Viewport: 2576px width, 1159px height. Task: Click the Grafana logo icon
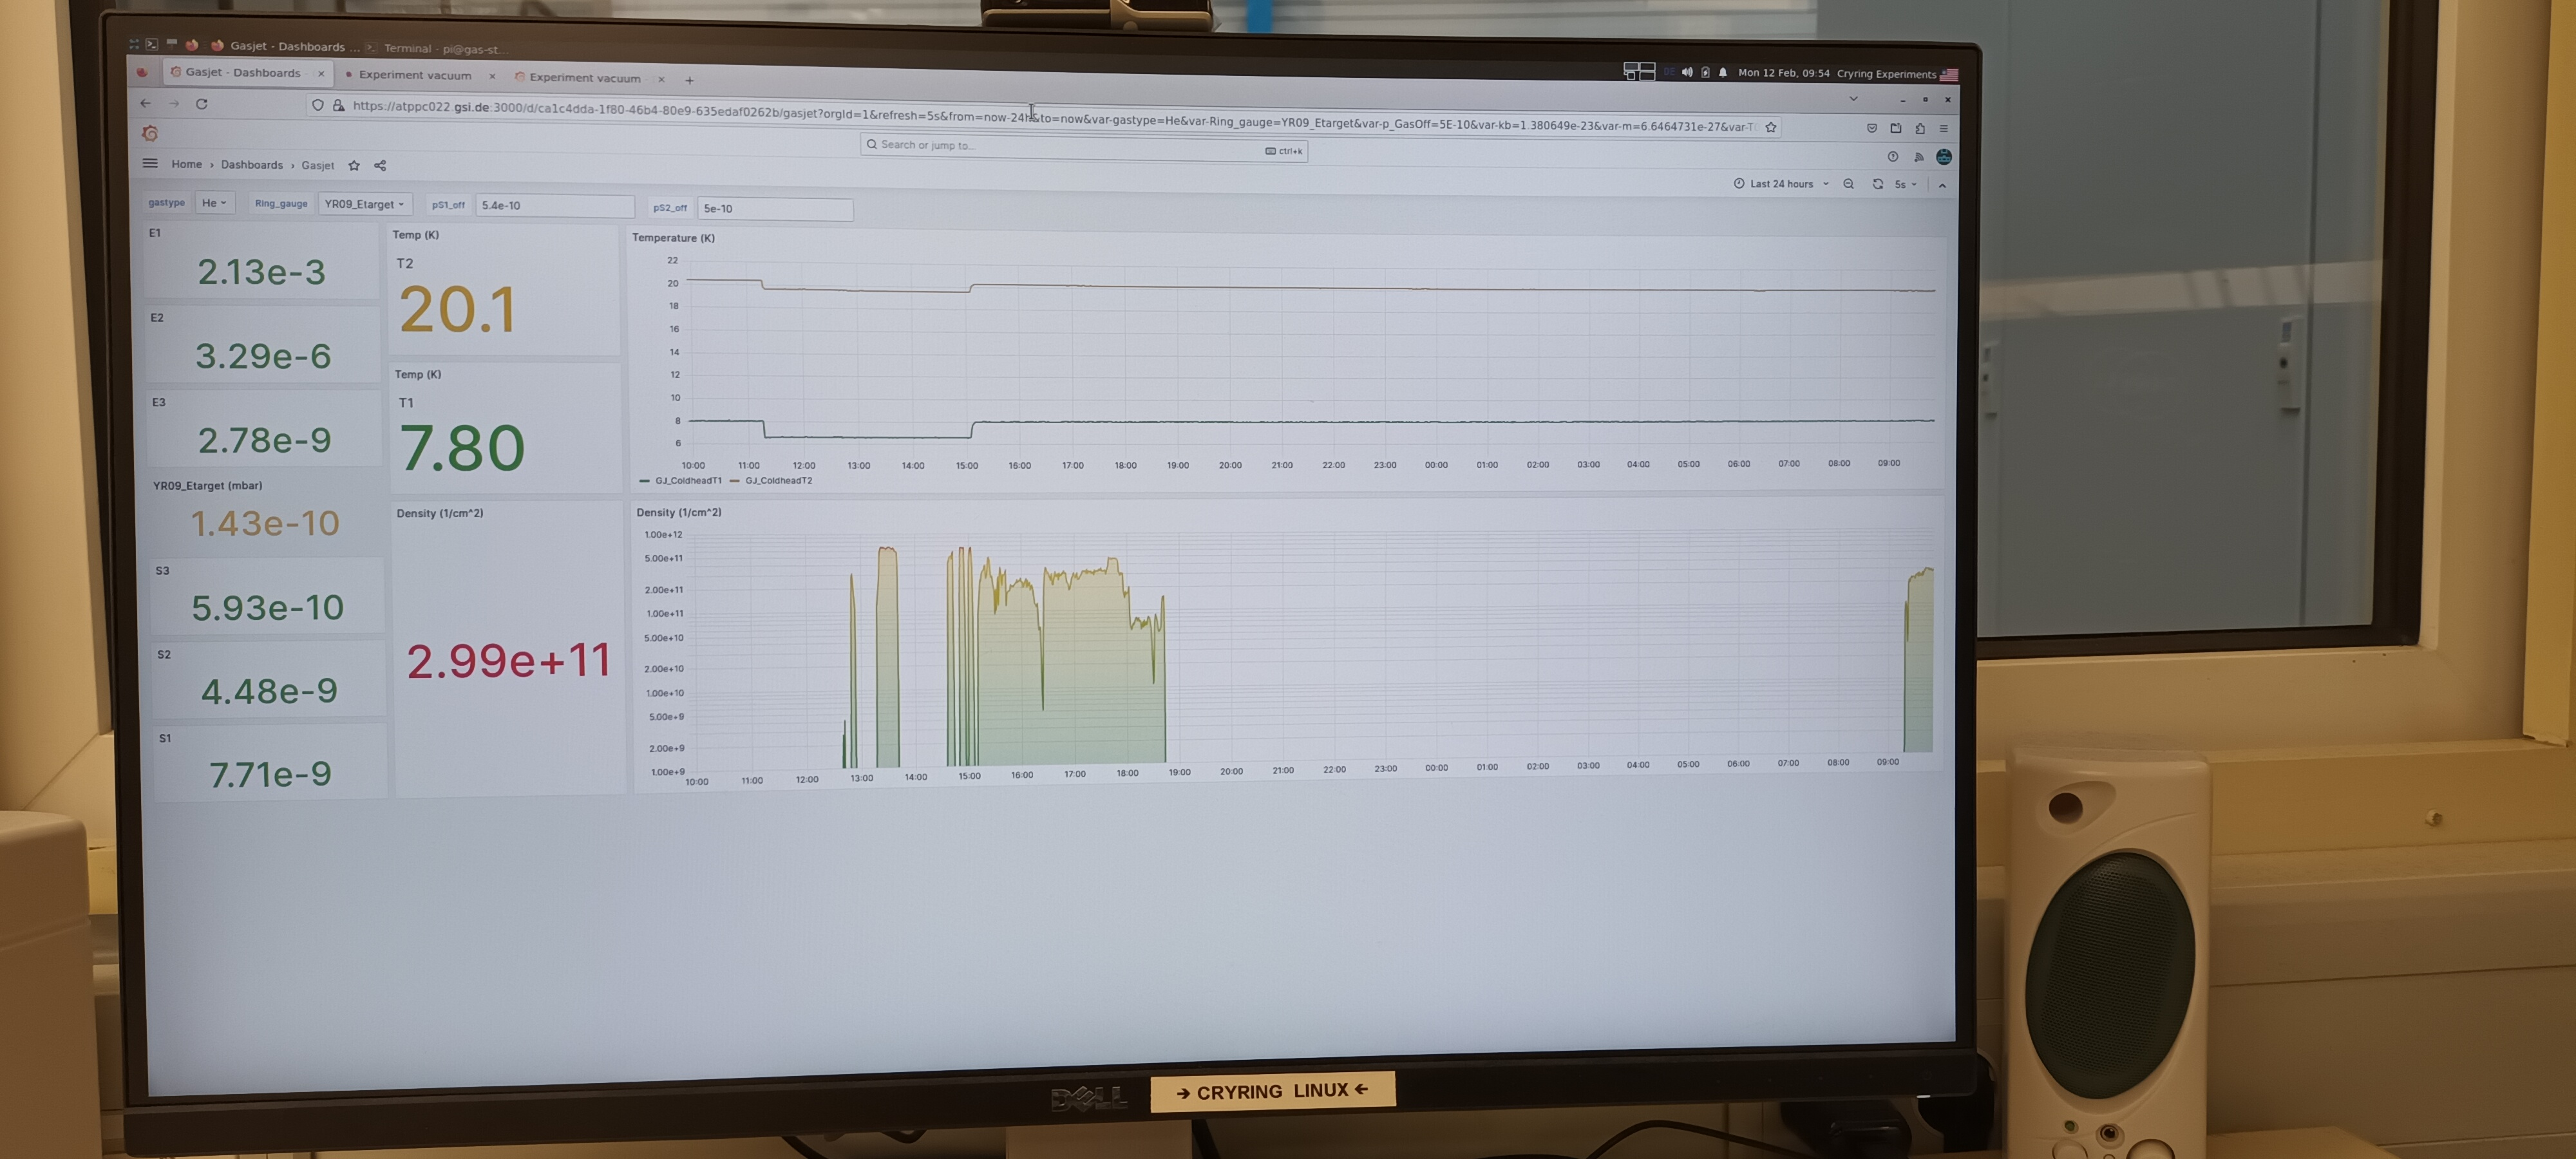(x=150, y=133)
